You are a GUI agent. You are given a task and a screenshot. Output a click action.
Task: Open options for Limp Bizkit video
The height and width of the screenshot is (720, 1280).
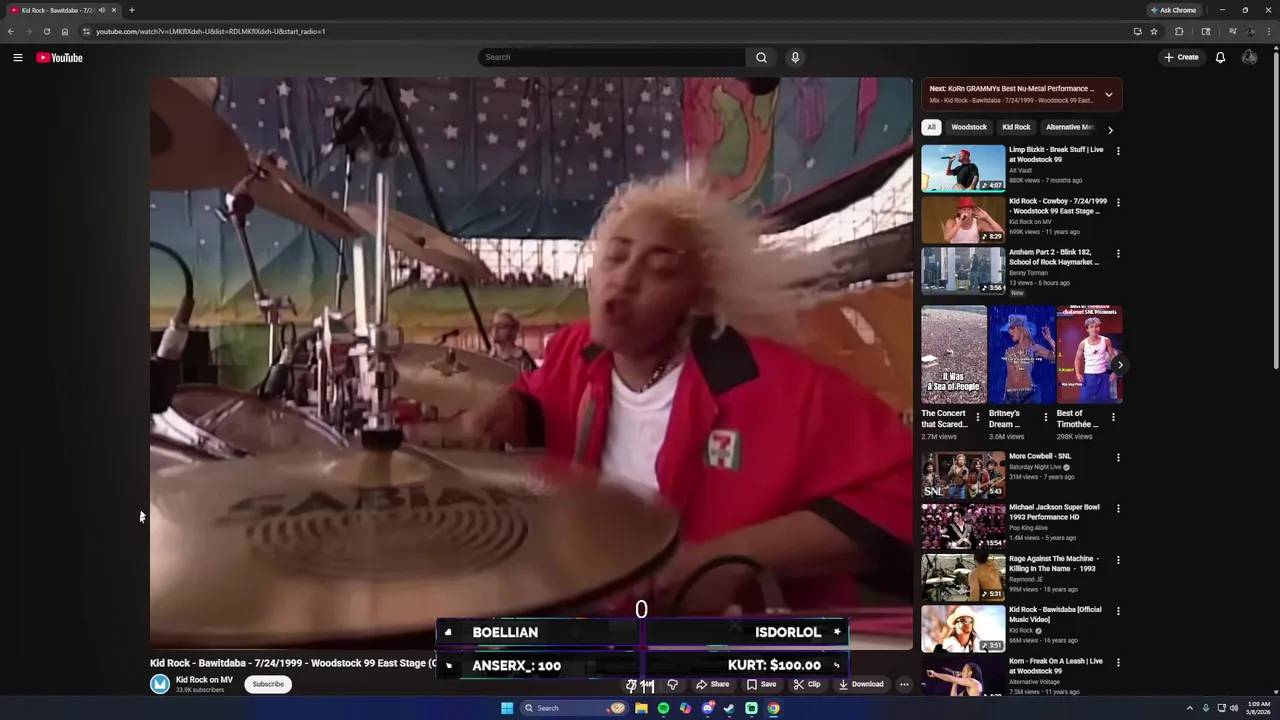1118,151
